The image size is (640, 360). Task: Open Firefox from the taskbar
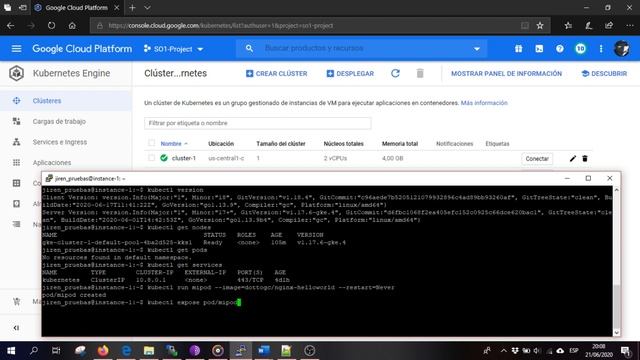click(103, 350)
